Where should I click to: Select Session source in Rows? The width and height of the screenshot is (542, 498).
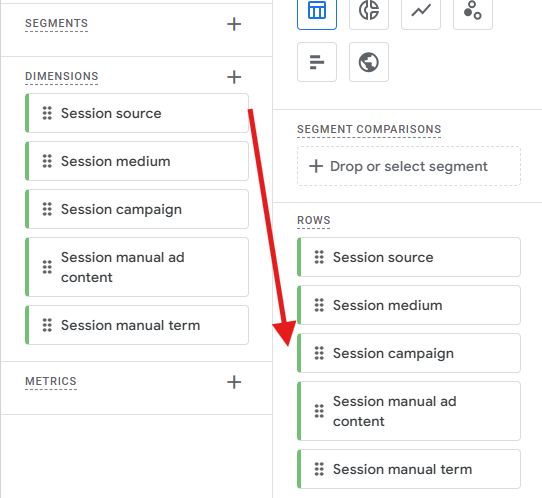coord(409,257)
